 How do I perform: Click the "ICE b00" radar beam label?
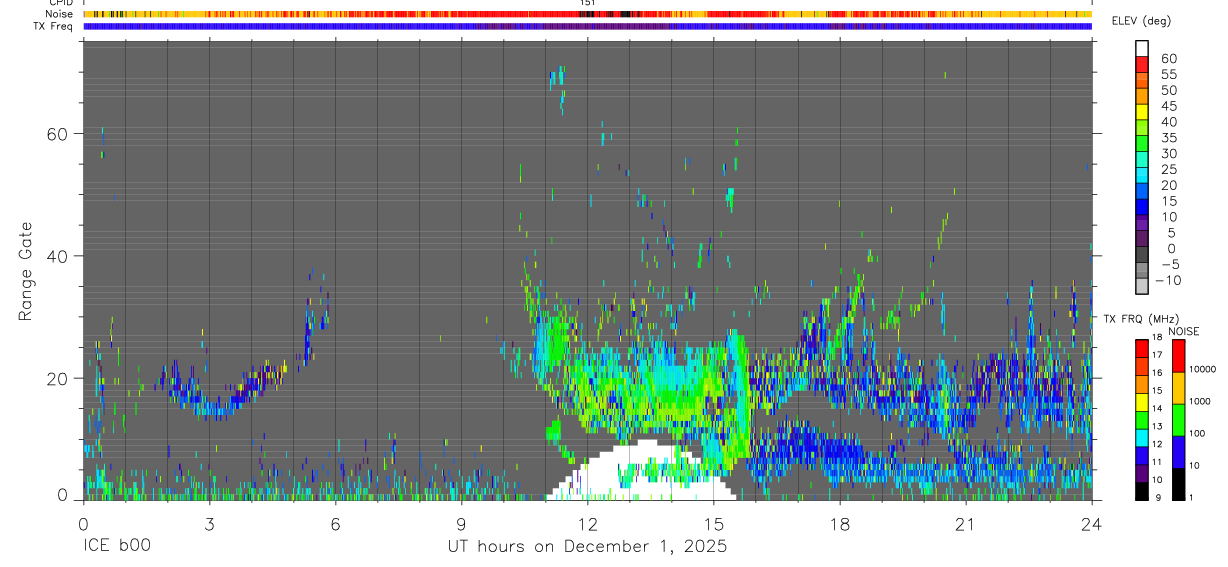[115, 547]
